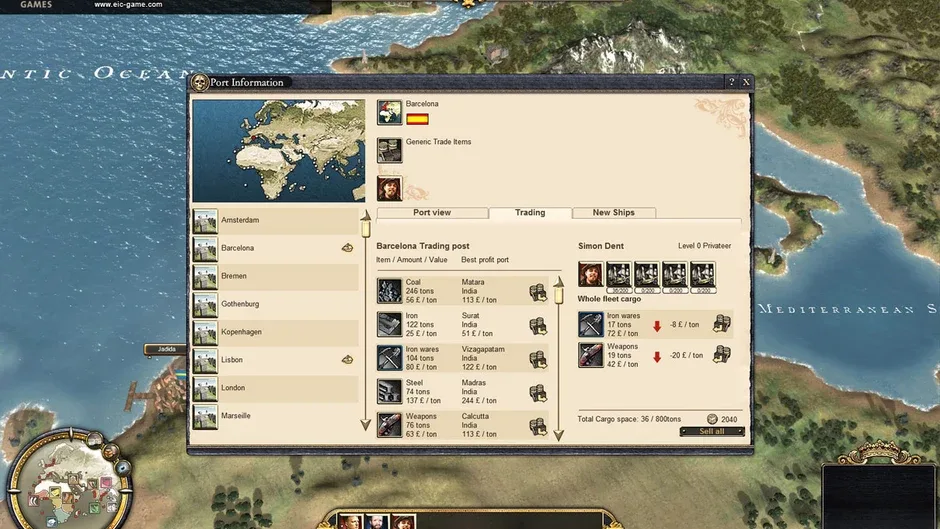Click the world map thumbnail in Port Information

click(278, 151)
